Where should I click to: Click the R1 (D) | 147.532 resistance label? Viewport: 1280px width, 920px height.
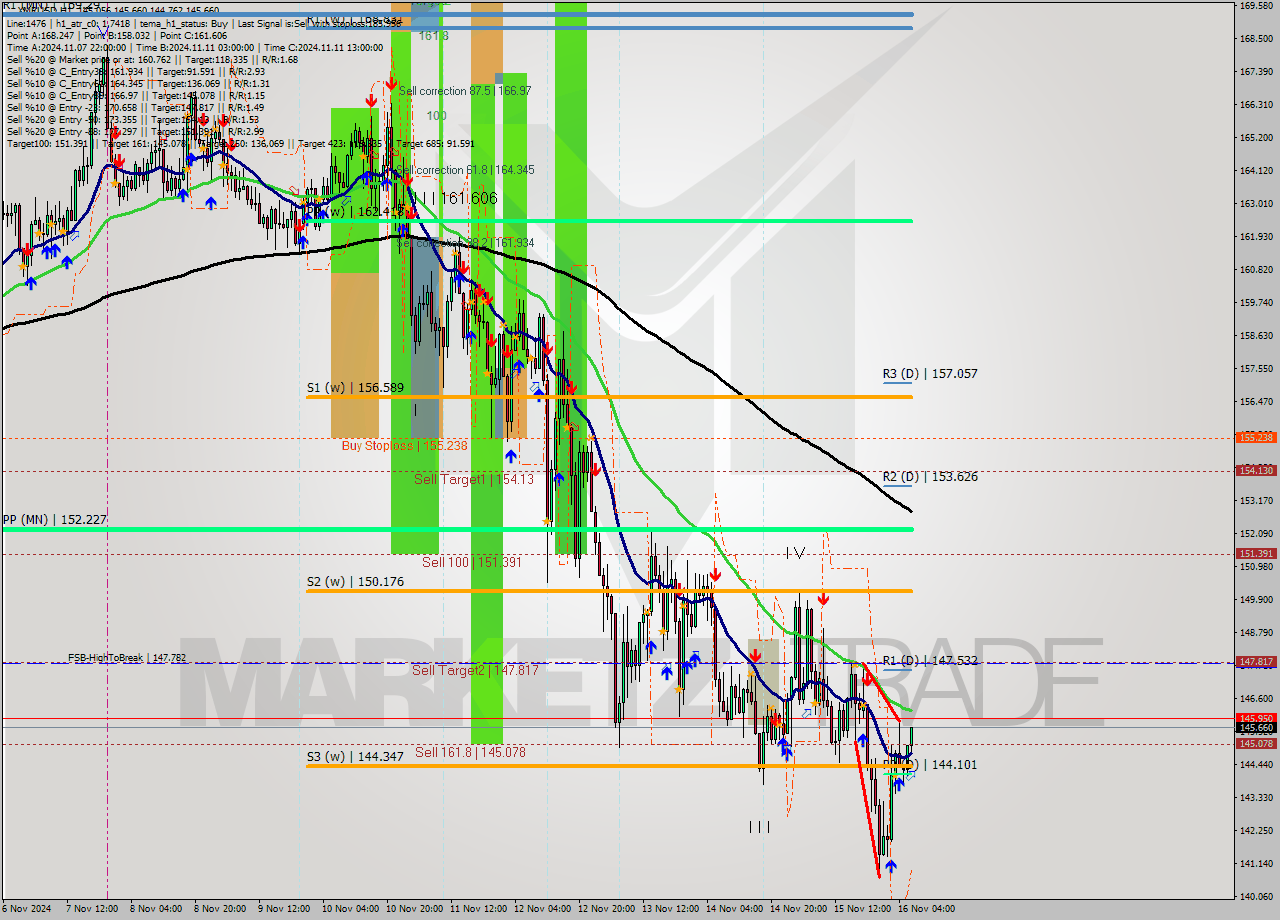pyautogui.click(x=930, y=661)
